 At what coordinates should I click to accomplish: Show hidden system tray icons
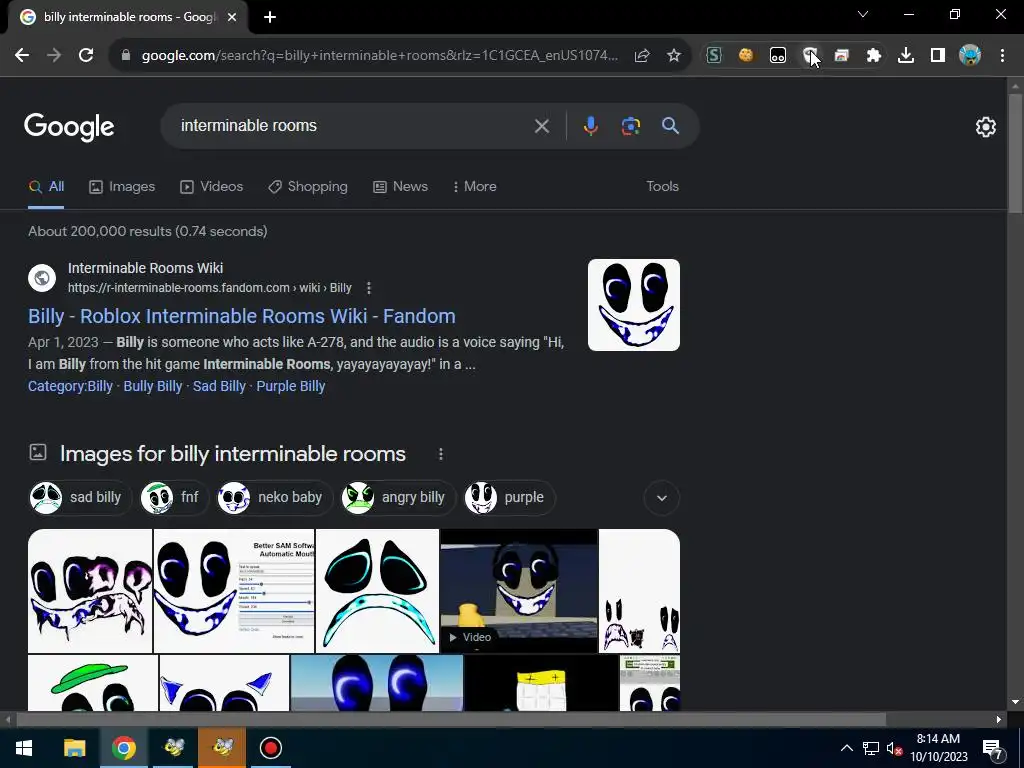tap(846, 748)
